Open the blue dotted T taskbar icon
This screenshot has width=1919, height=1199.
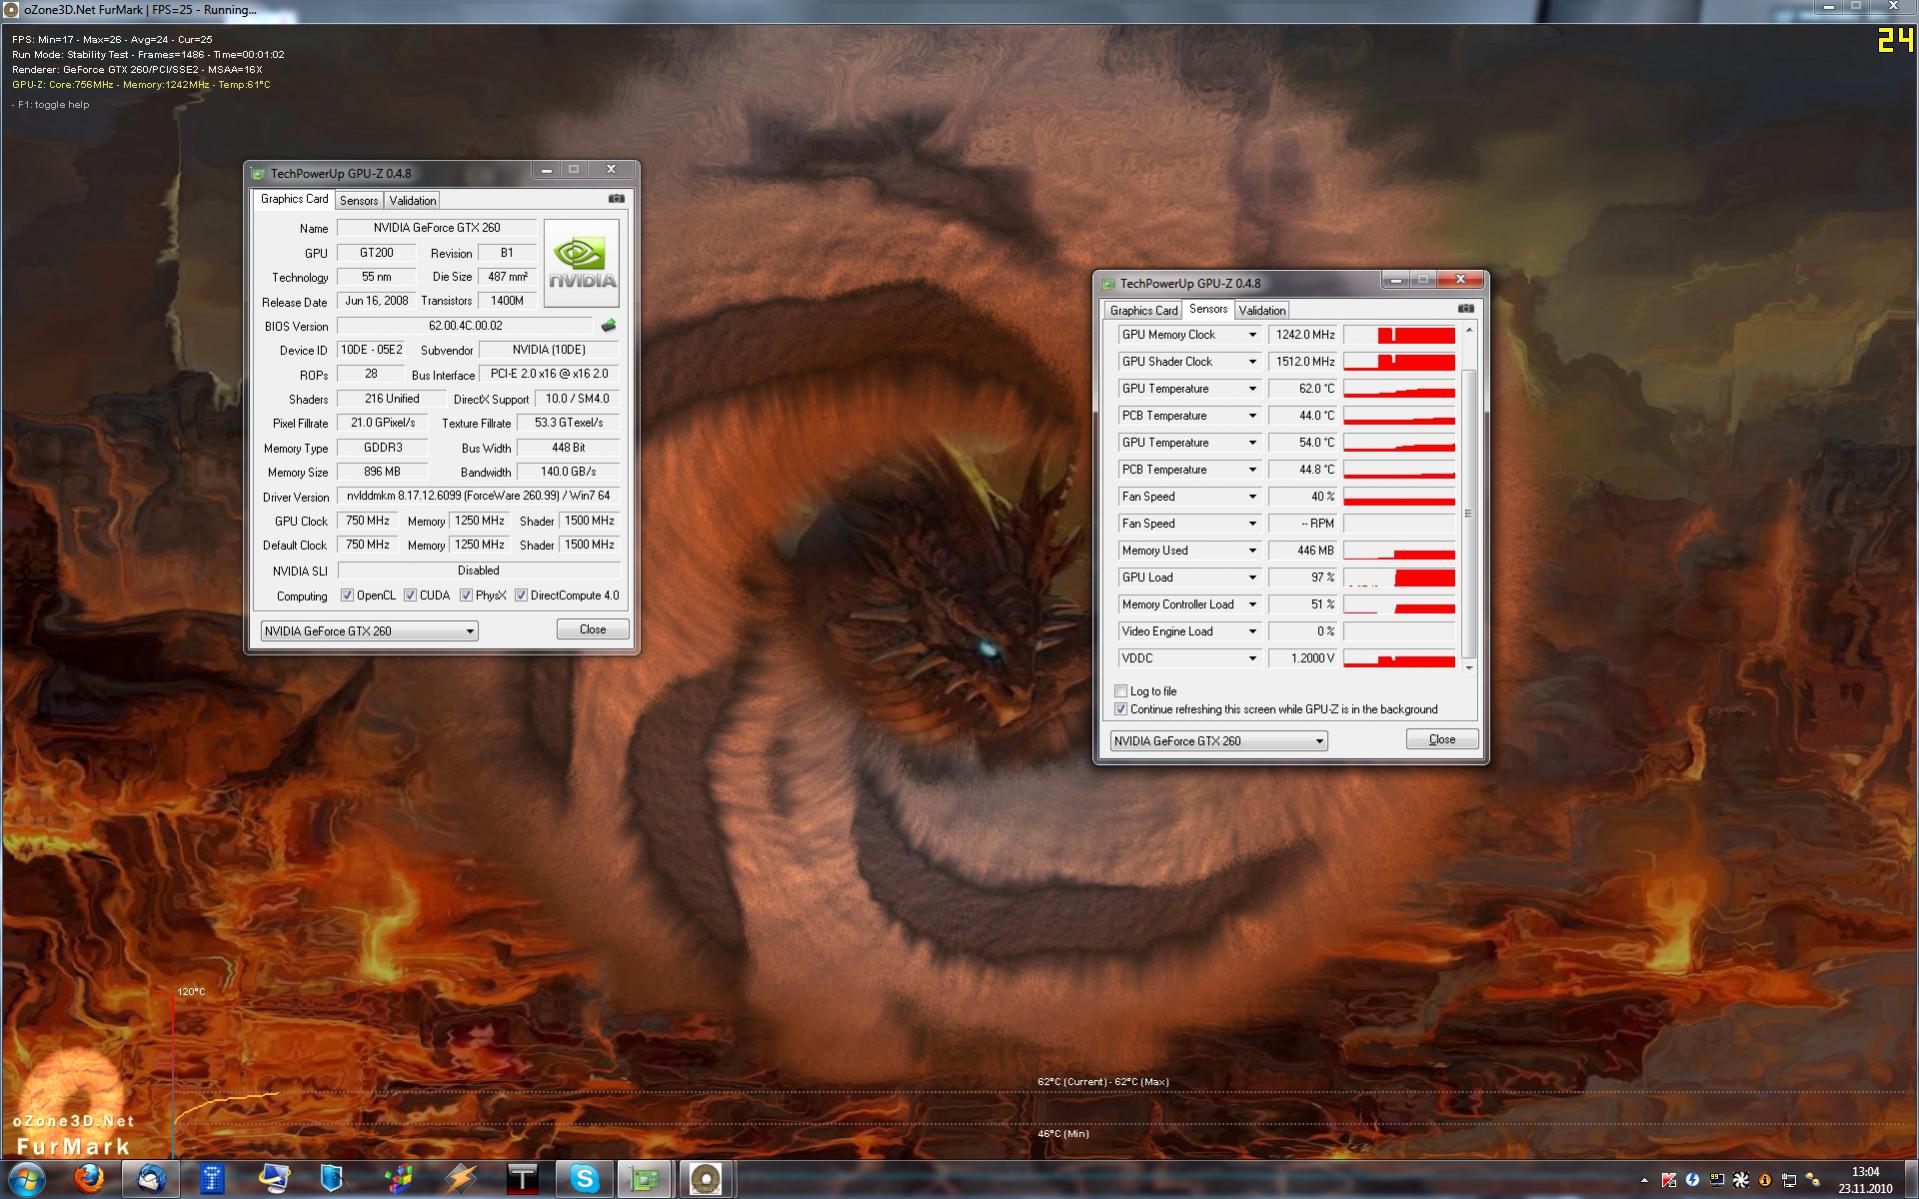212,1179
